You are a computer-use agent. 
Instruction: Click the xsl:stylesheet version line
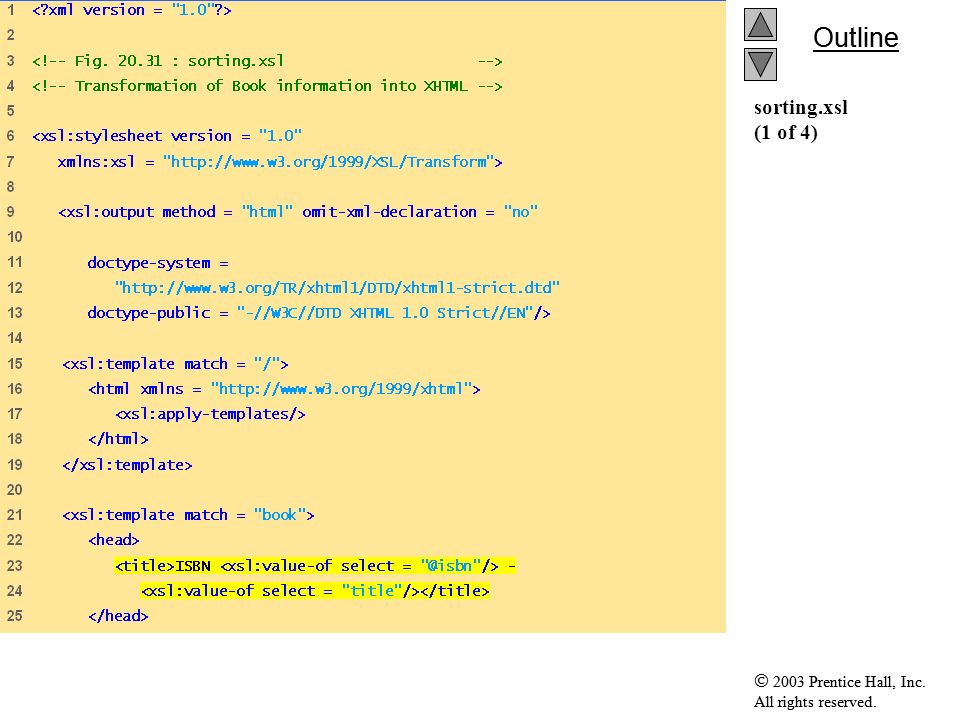(167, 136)
